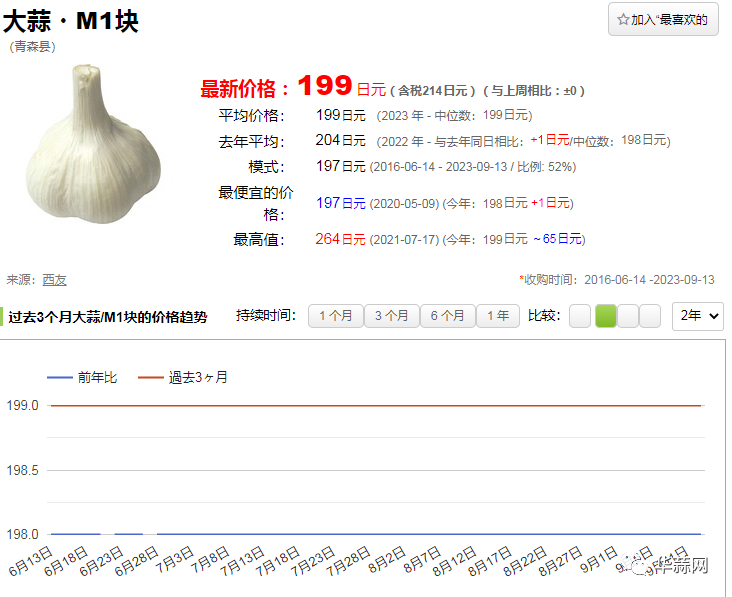Click the blue 197日元 cheapest price value

pos(341,203)
